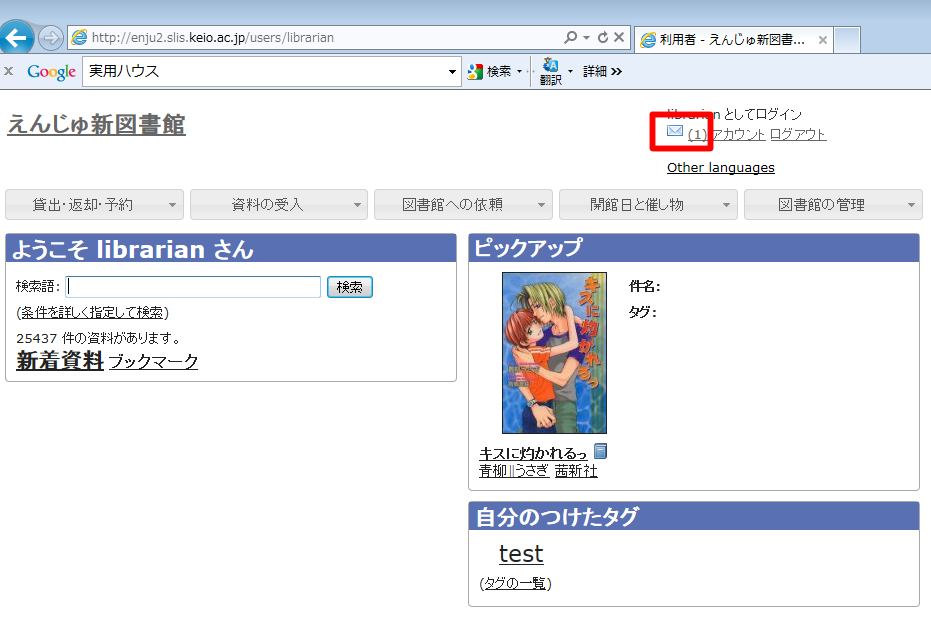Close the Google toolbar with the X
This screenshot has width=931, height=621.
coord(8,71)
